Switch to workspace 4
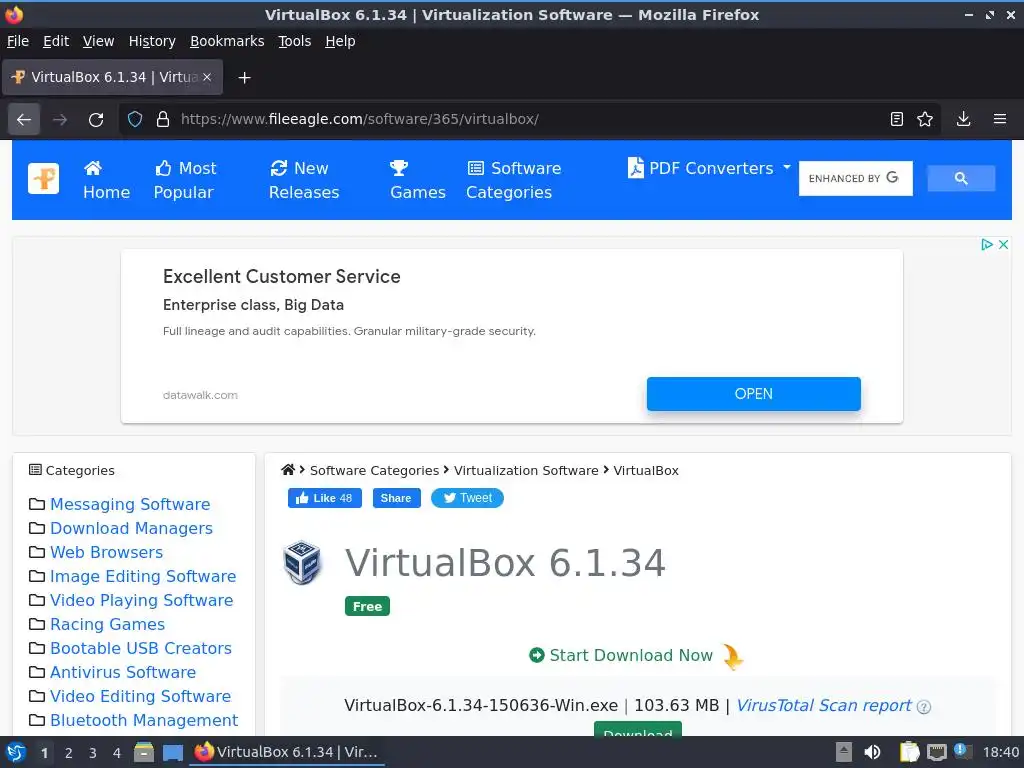Screen dimensions: 1024x768 coord(116,753)
